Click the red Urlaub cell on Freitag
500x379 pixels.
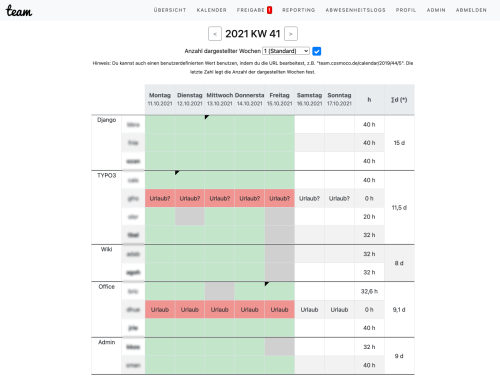[279, 310]
